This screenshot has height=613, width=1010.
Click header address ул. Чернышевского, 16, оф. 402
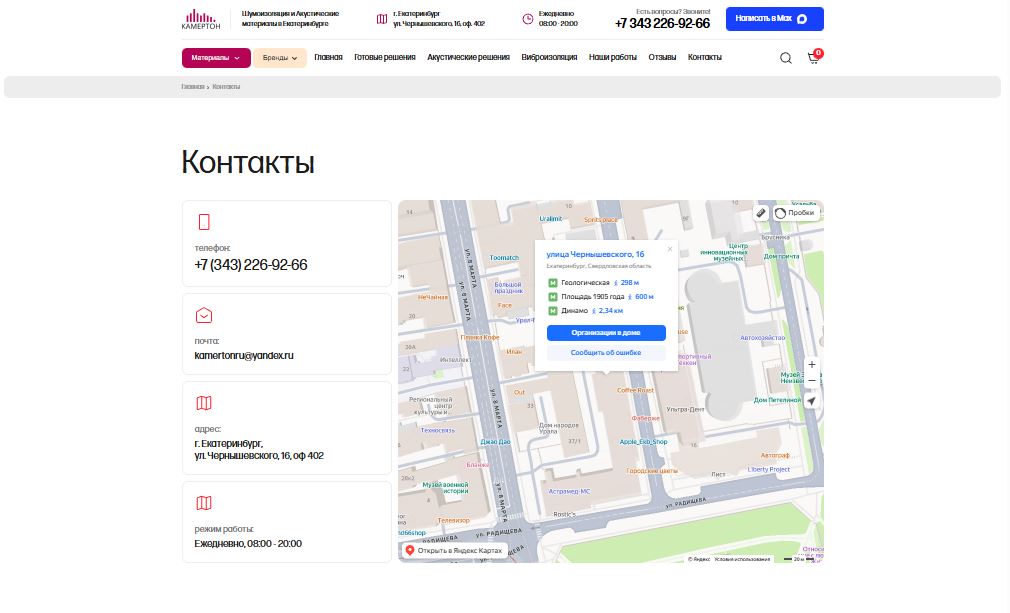coord(439,24)
